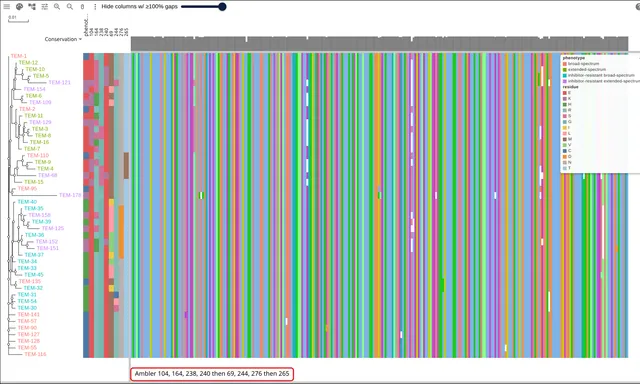Select the TEM-135 leaf label
The height and width of the screenshot is (384, 640).
click(30, 281)
